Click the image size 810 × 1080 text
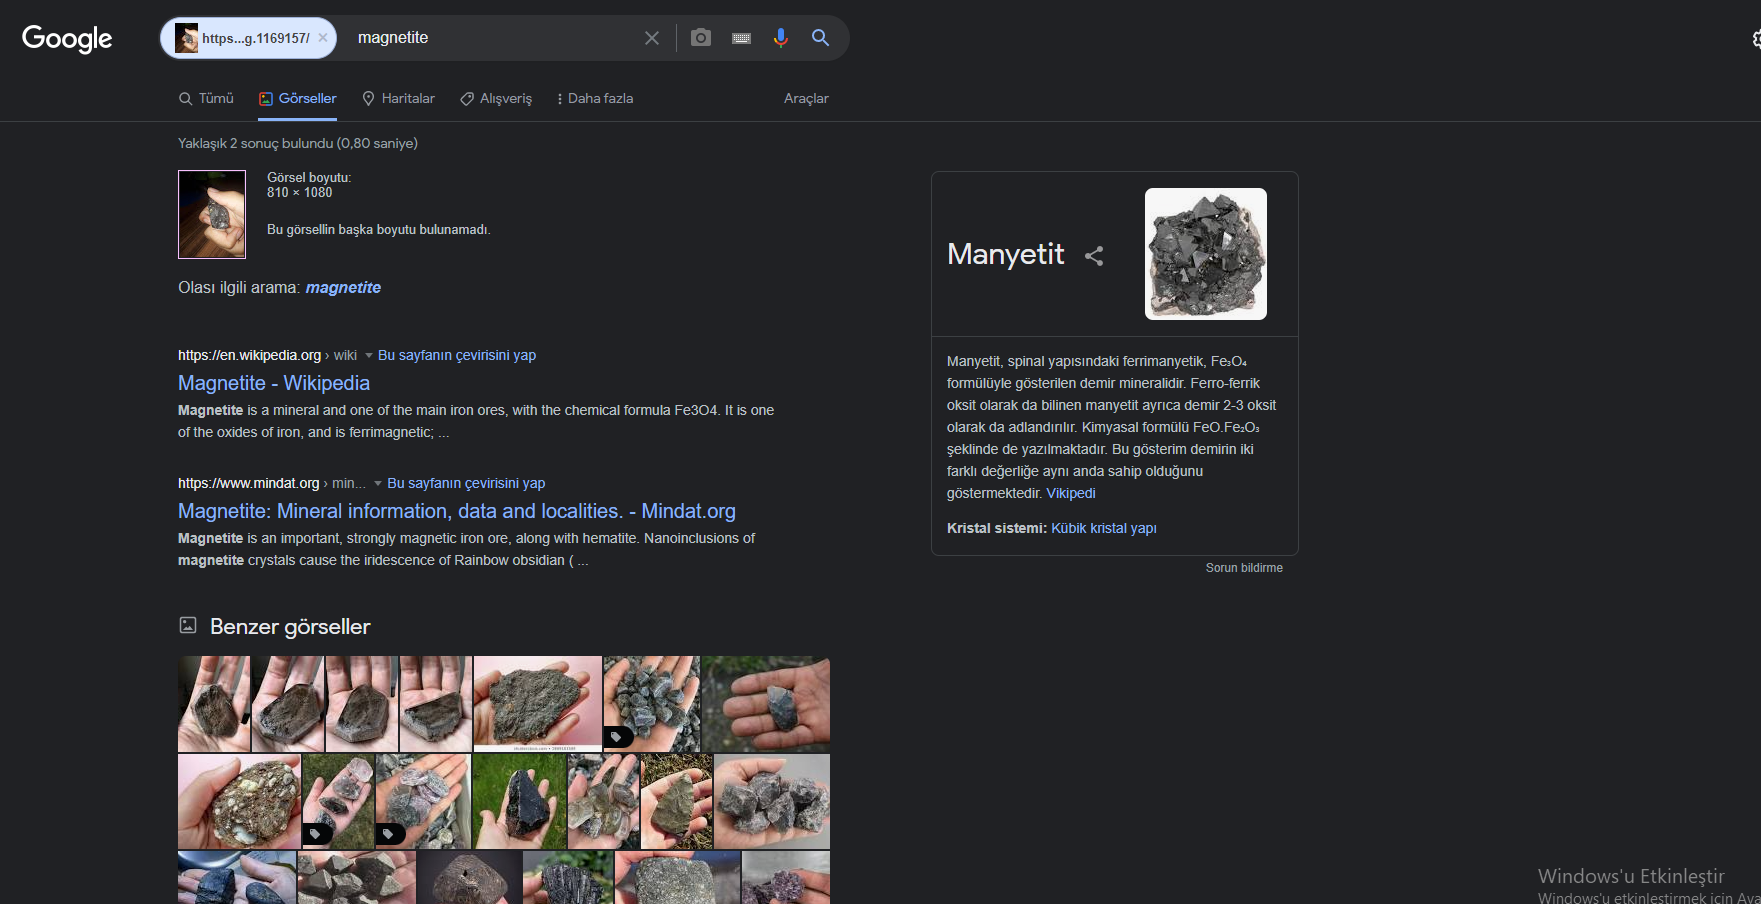This screenshot has width=1761, height=904. [x=300, y=193]
